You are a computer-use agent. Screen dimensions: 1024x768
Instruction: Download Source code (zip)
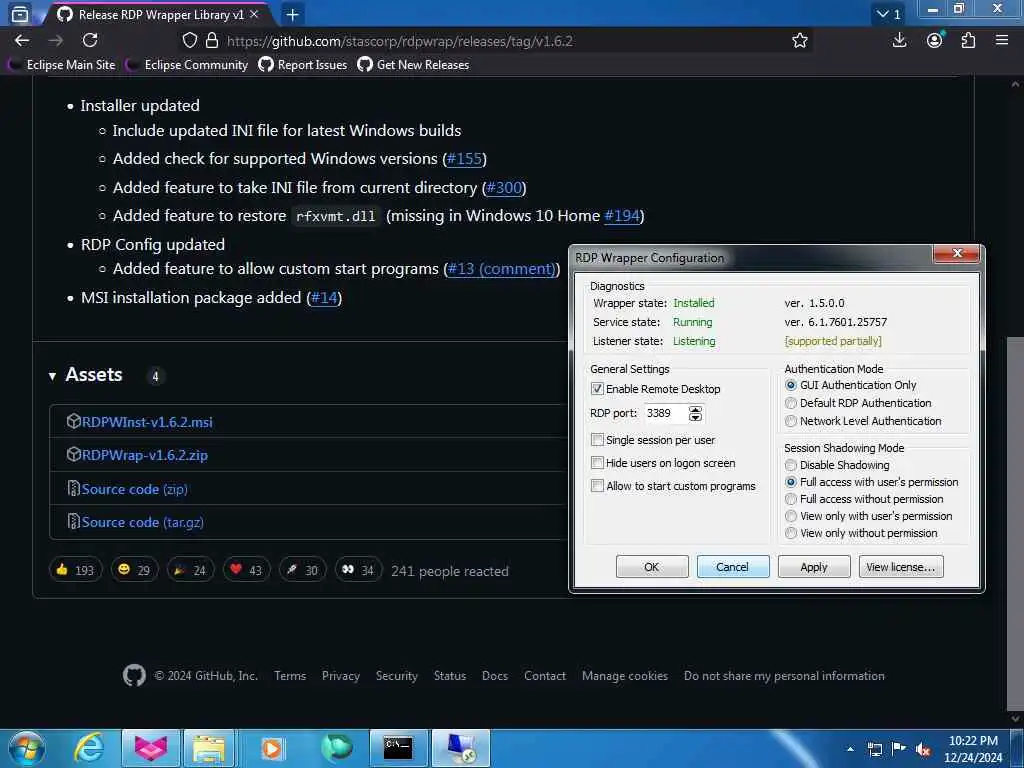pyautogui.click(x=135, y=489)
